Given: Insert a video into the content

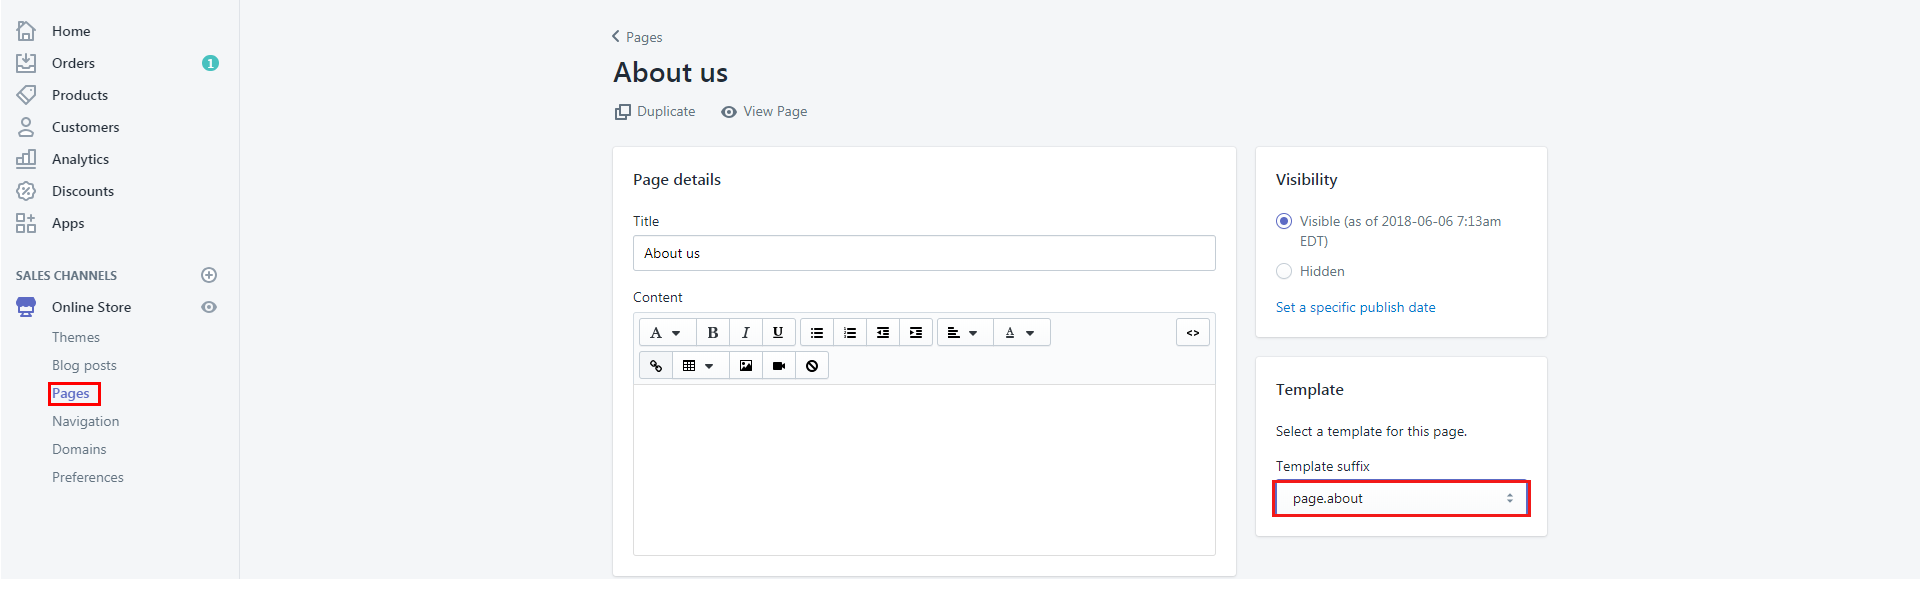Looking at the screenshot, I should point(779,366).
